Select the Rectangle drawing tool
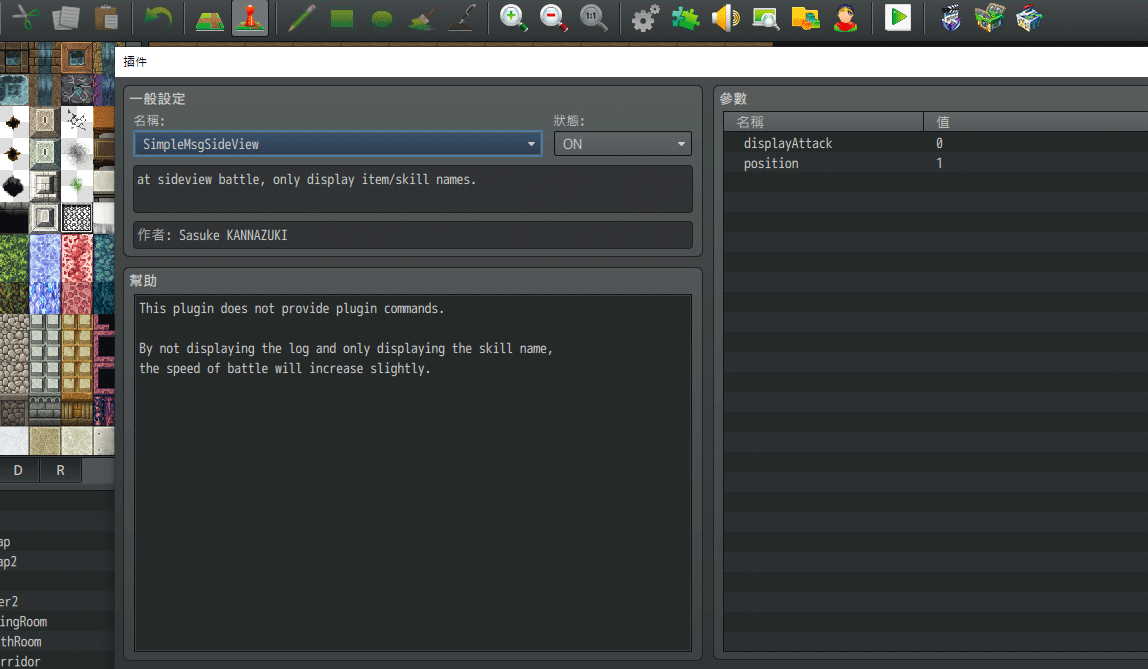Viewport: 1148px width, 669px height. click(x=342, y=18)
